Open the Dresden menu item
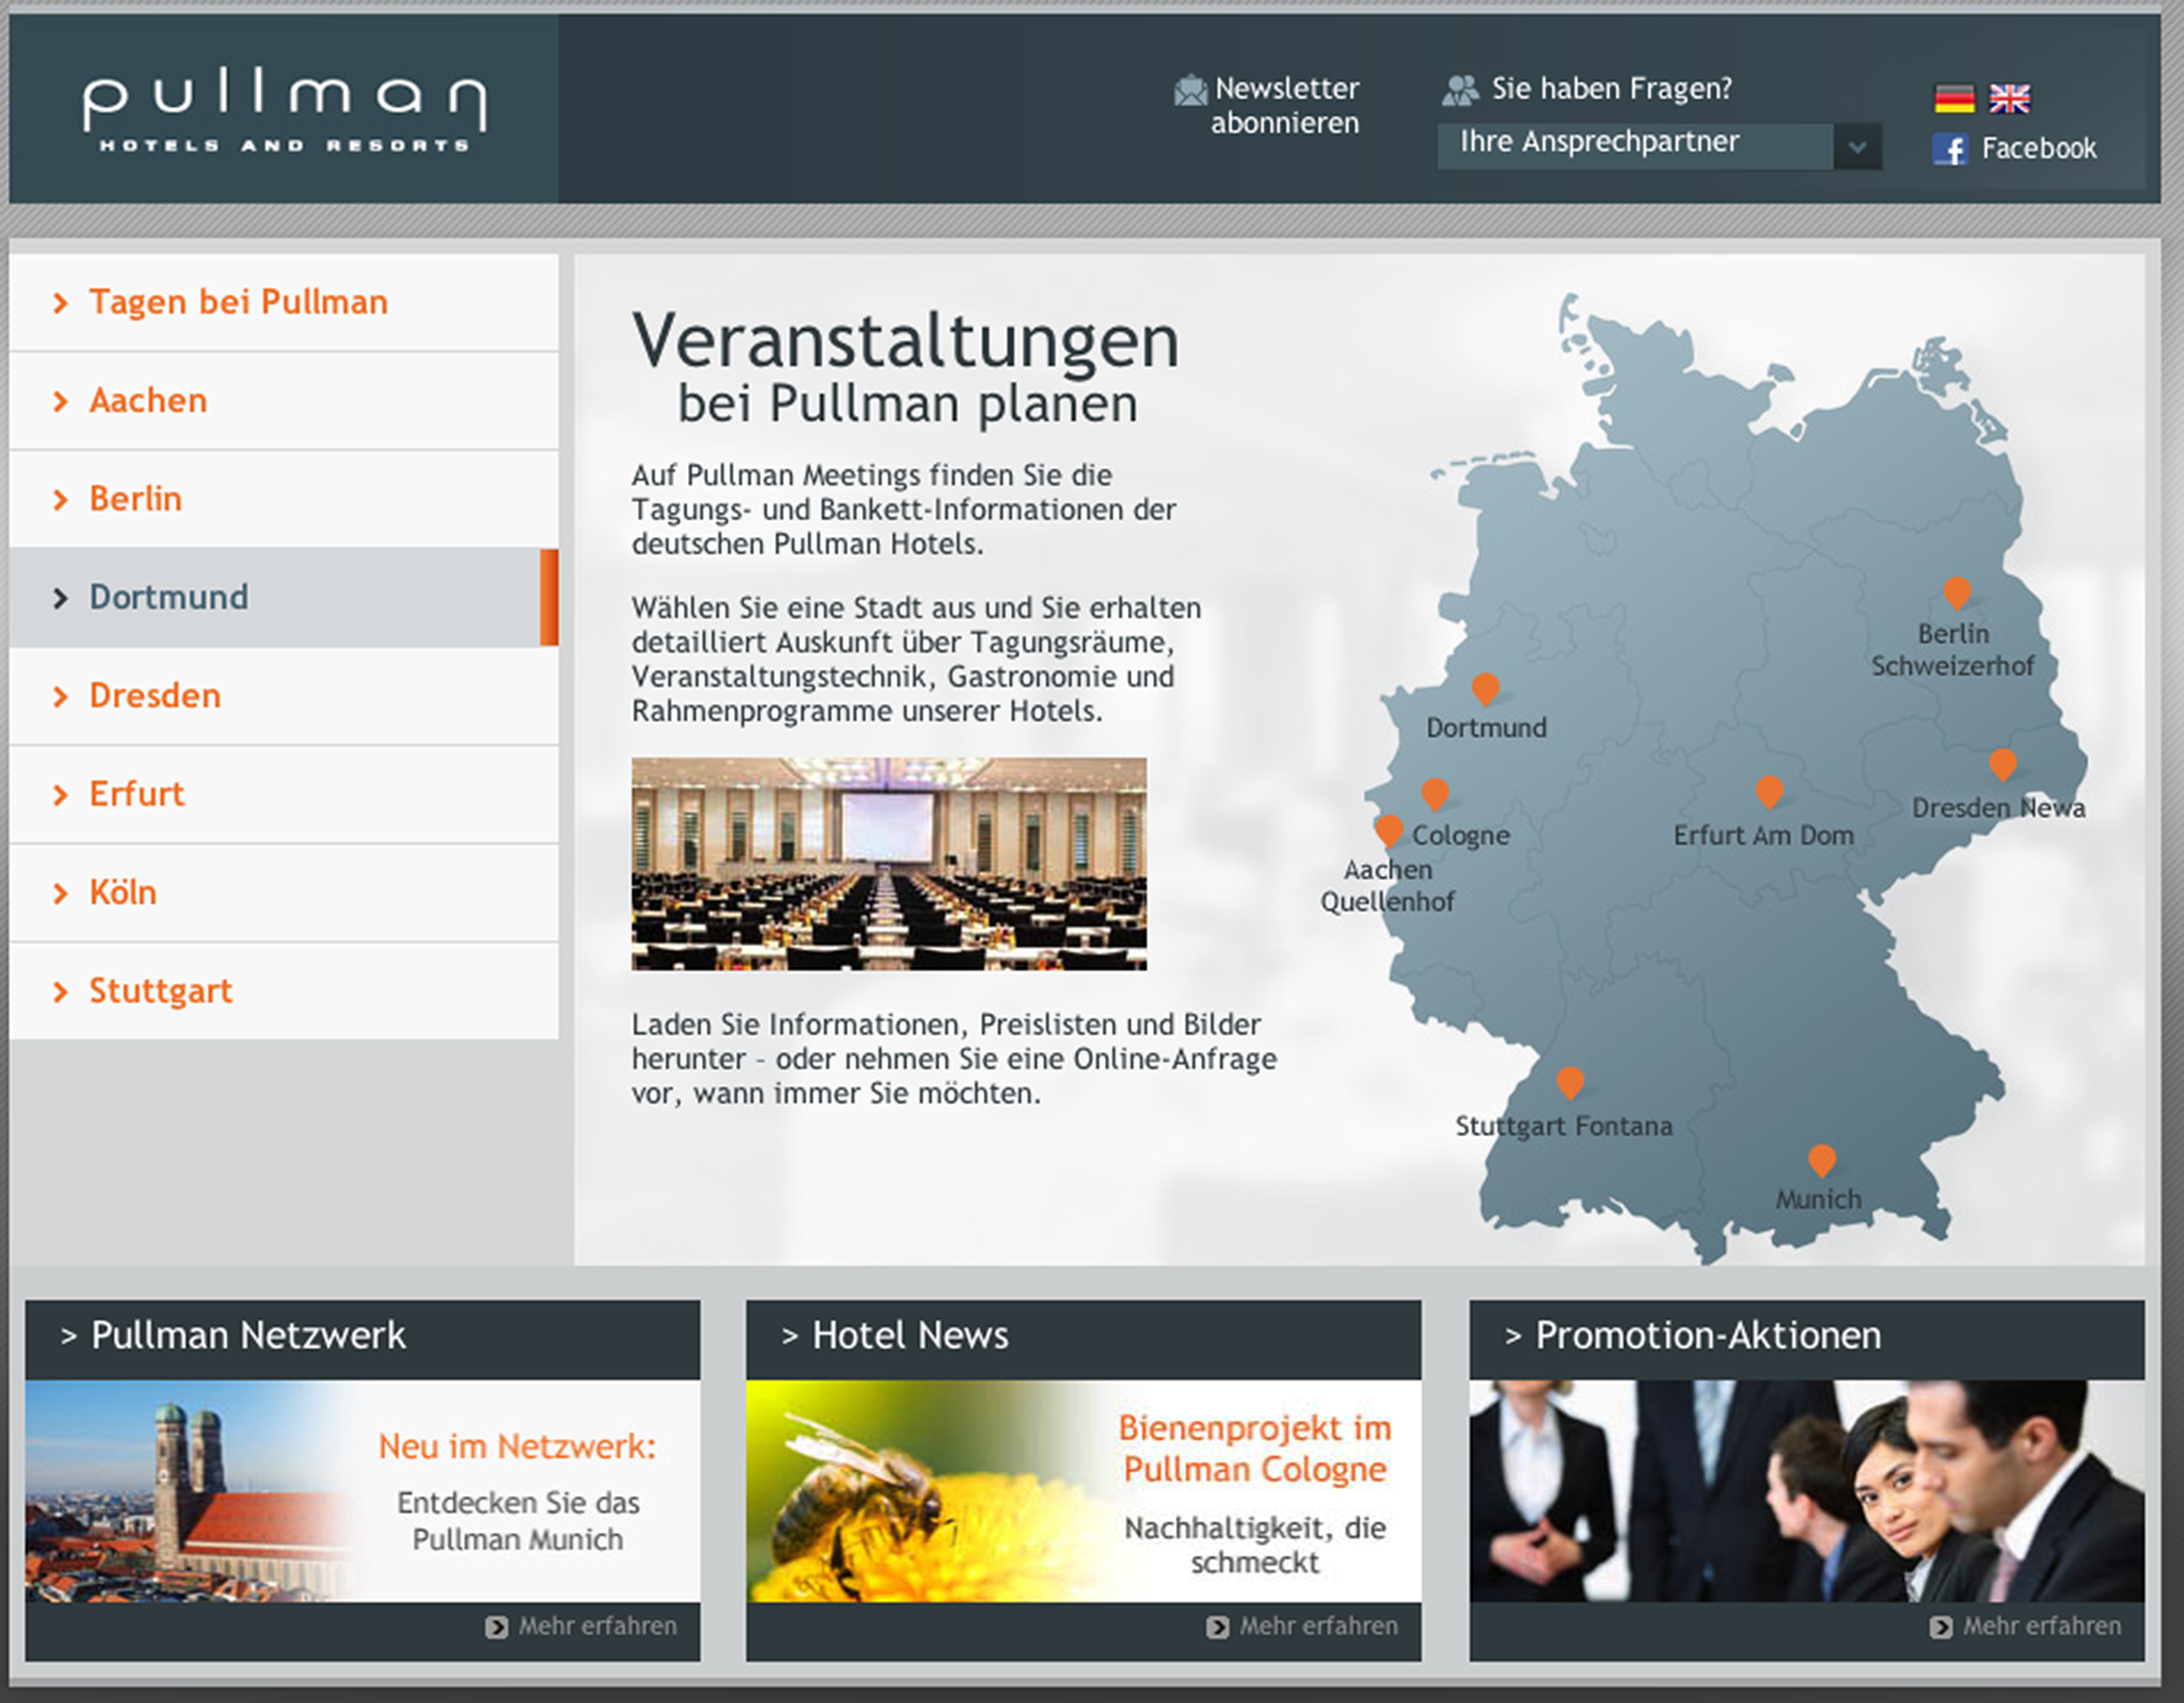This screenshot has width=2184, height=1703. point(284,696)
